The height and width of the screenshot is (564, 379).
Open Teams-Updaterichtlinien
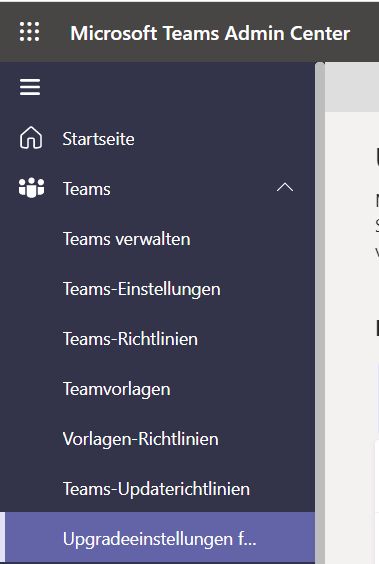click(156, 489)
